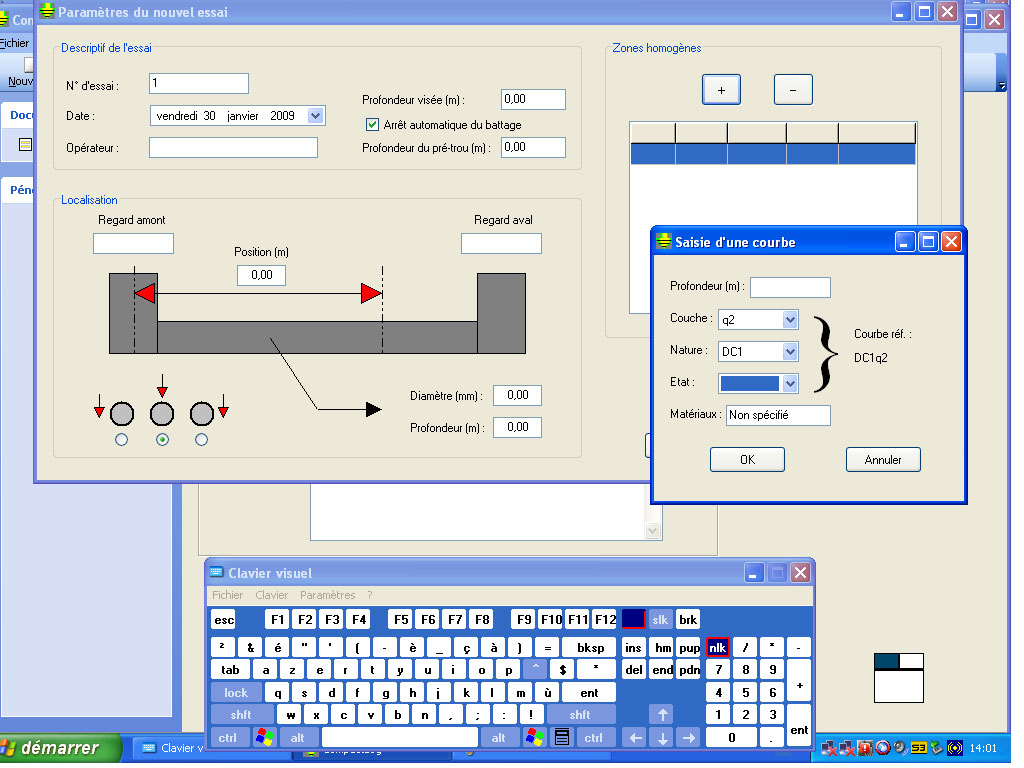Confirm the curve entry with OK
This screenshot has height=768, width=1024.
(x=747, y=459)
